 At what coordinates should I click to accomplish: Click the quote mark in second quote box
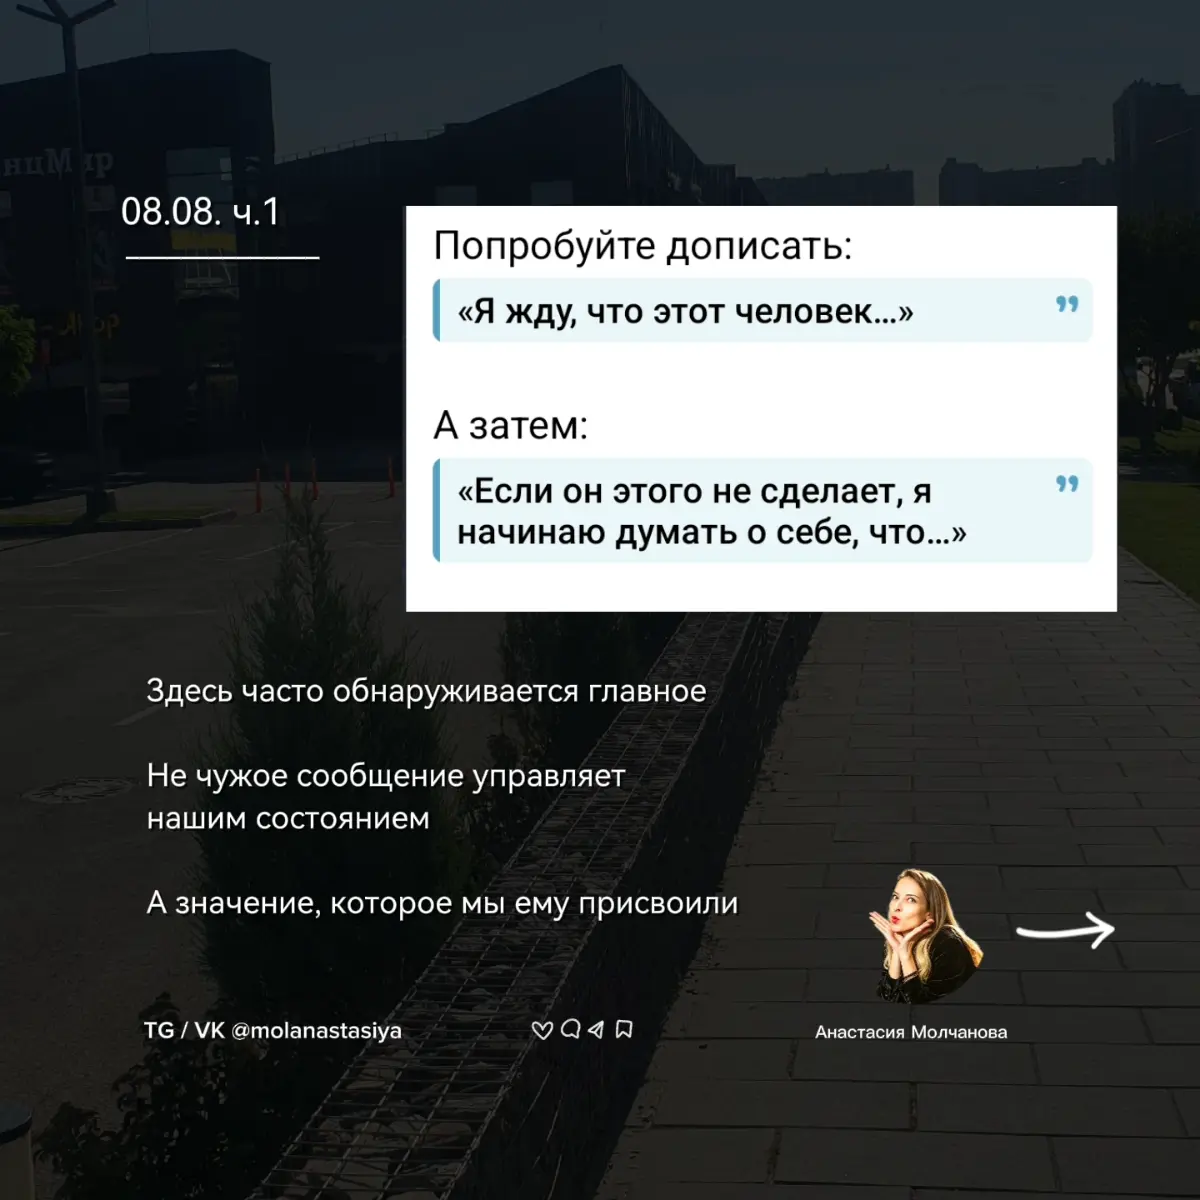[1067, 484]
